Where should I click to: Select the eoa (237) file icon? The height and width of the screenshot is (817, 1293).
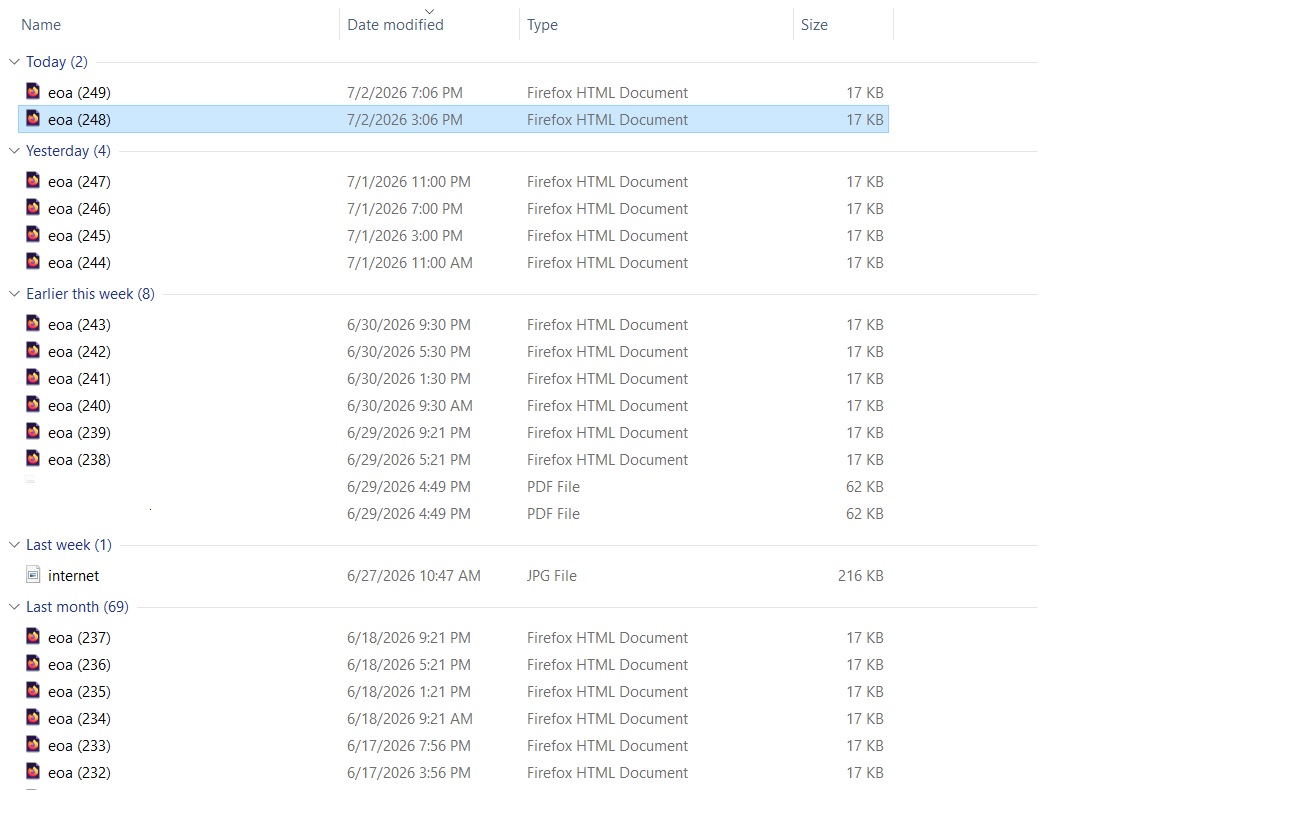[33, 636]
